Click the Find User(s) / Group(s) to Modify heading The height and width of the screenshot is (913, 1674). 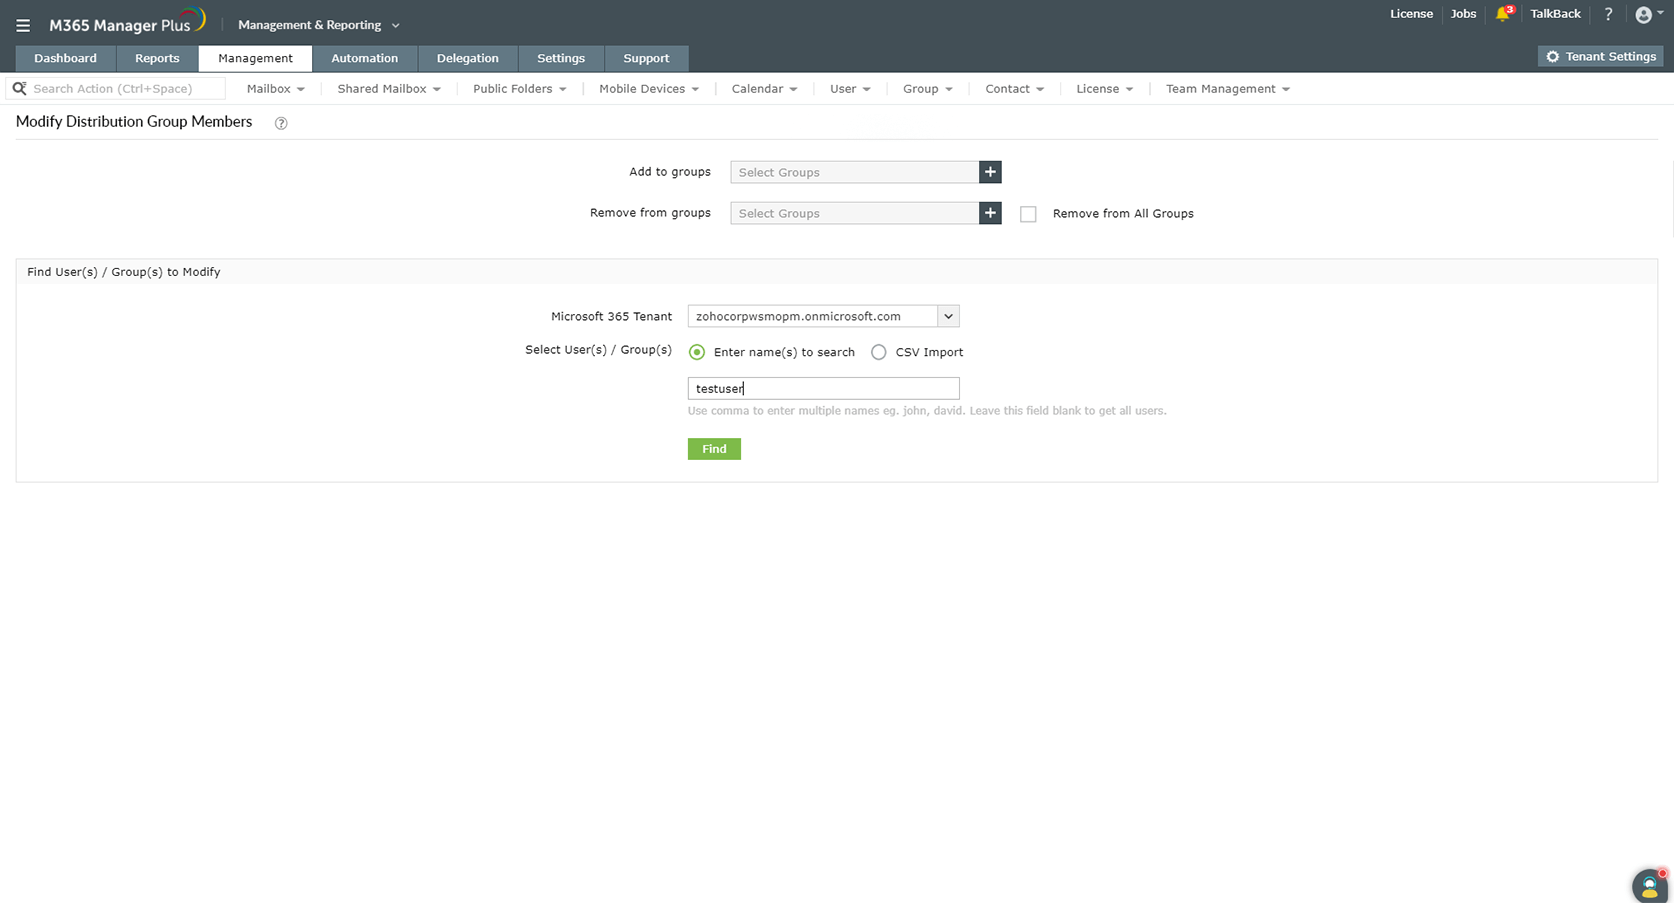coord(124,272)
